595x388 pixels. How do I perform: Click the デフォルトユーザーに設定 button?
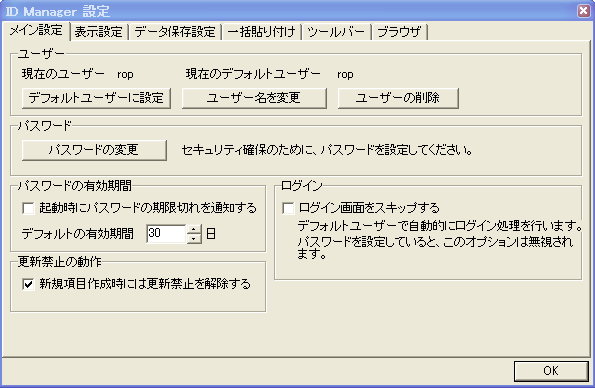tap(96, 98)
